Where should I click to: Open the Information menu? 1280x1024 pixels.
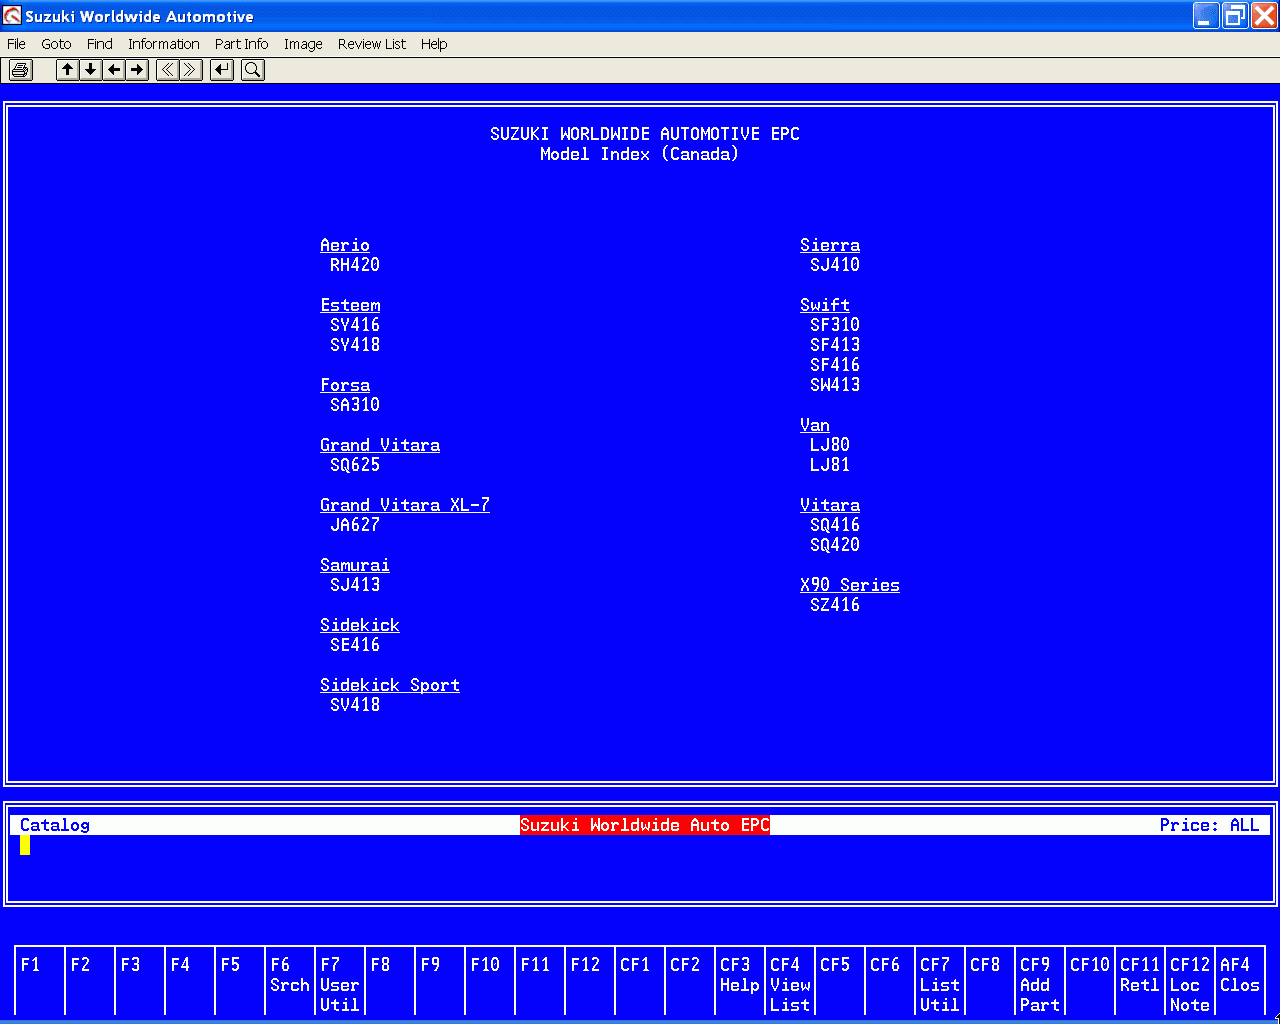tap(163, 44)
